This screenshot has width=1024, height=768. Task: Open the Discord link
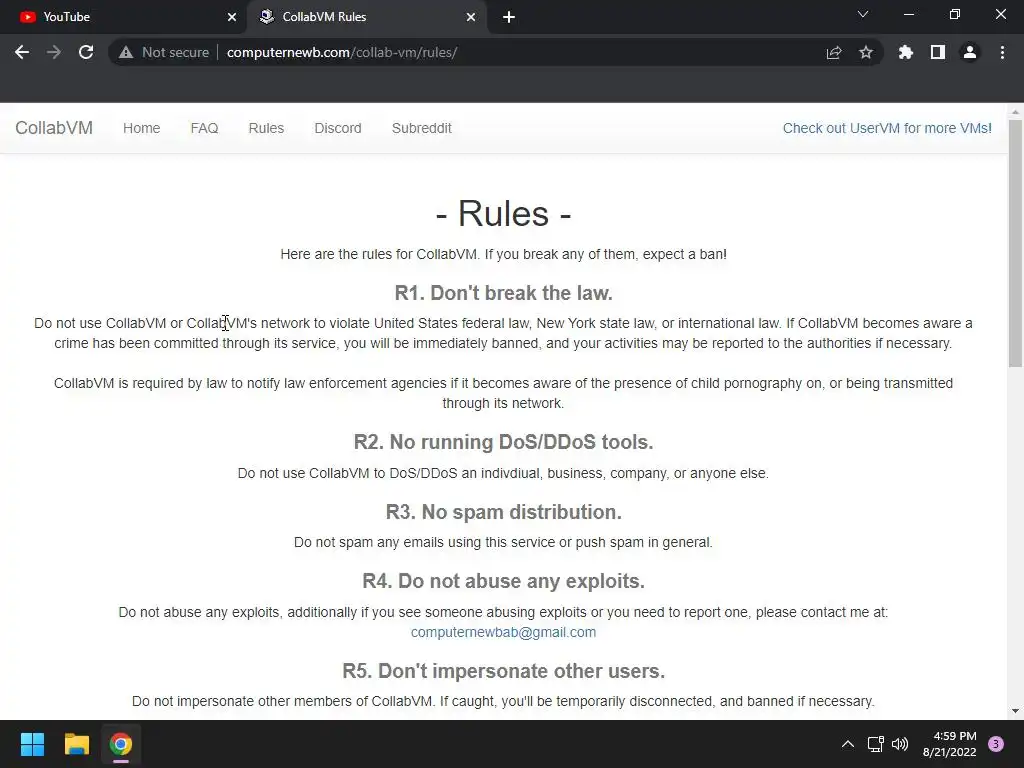point(338,128)
